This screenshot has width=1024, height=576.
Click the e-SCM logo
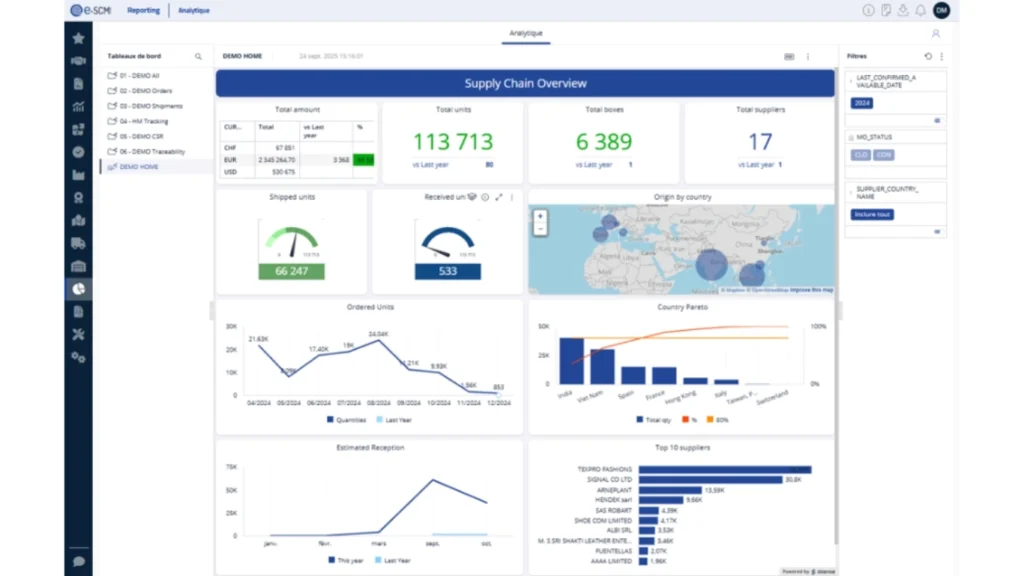91,10
